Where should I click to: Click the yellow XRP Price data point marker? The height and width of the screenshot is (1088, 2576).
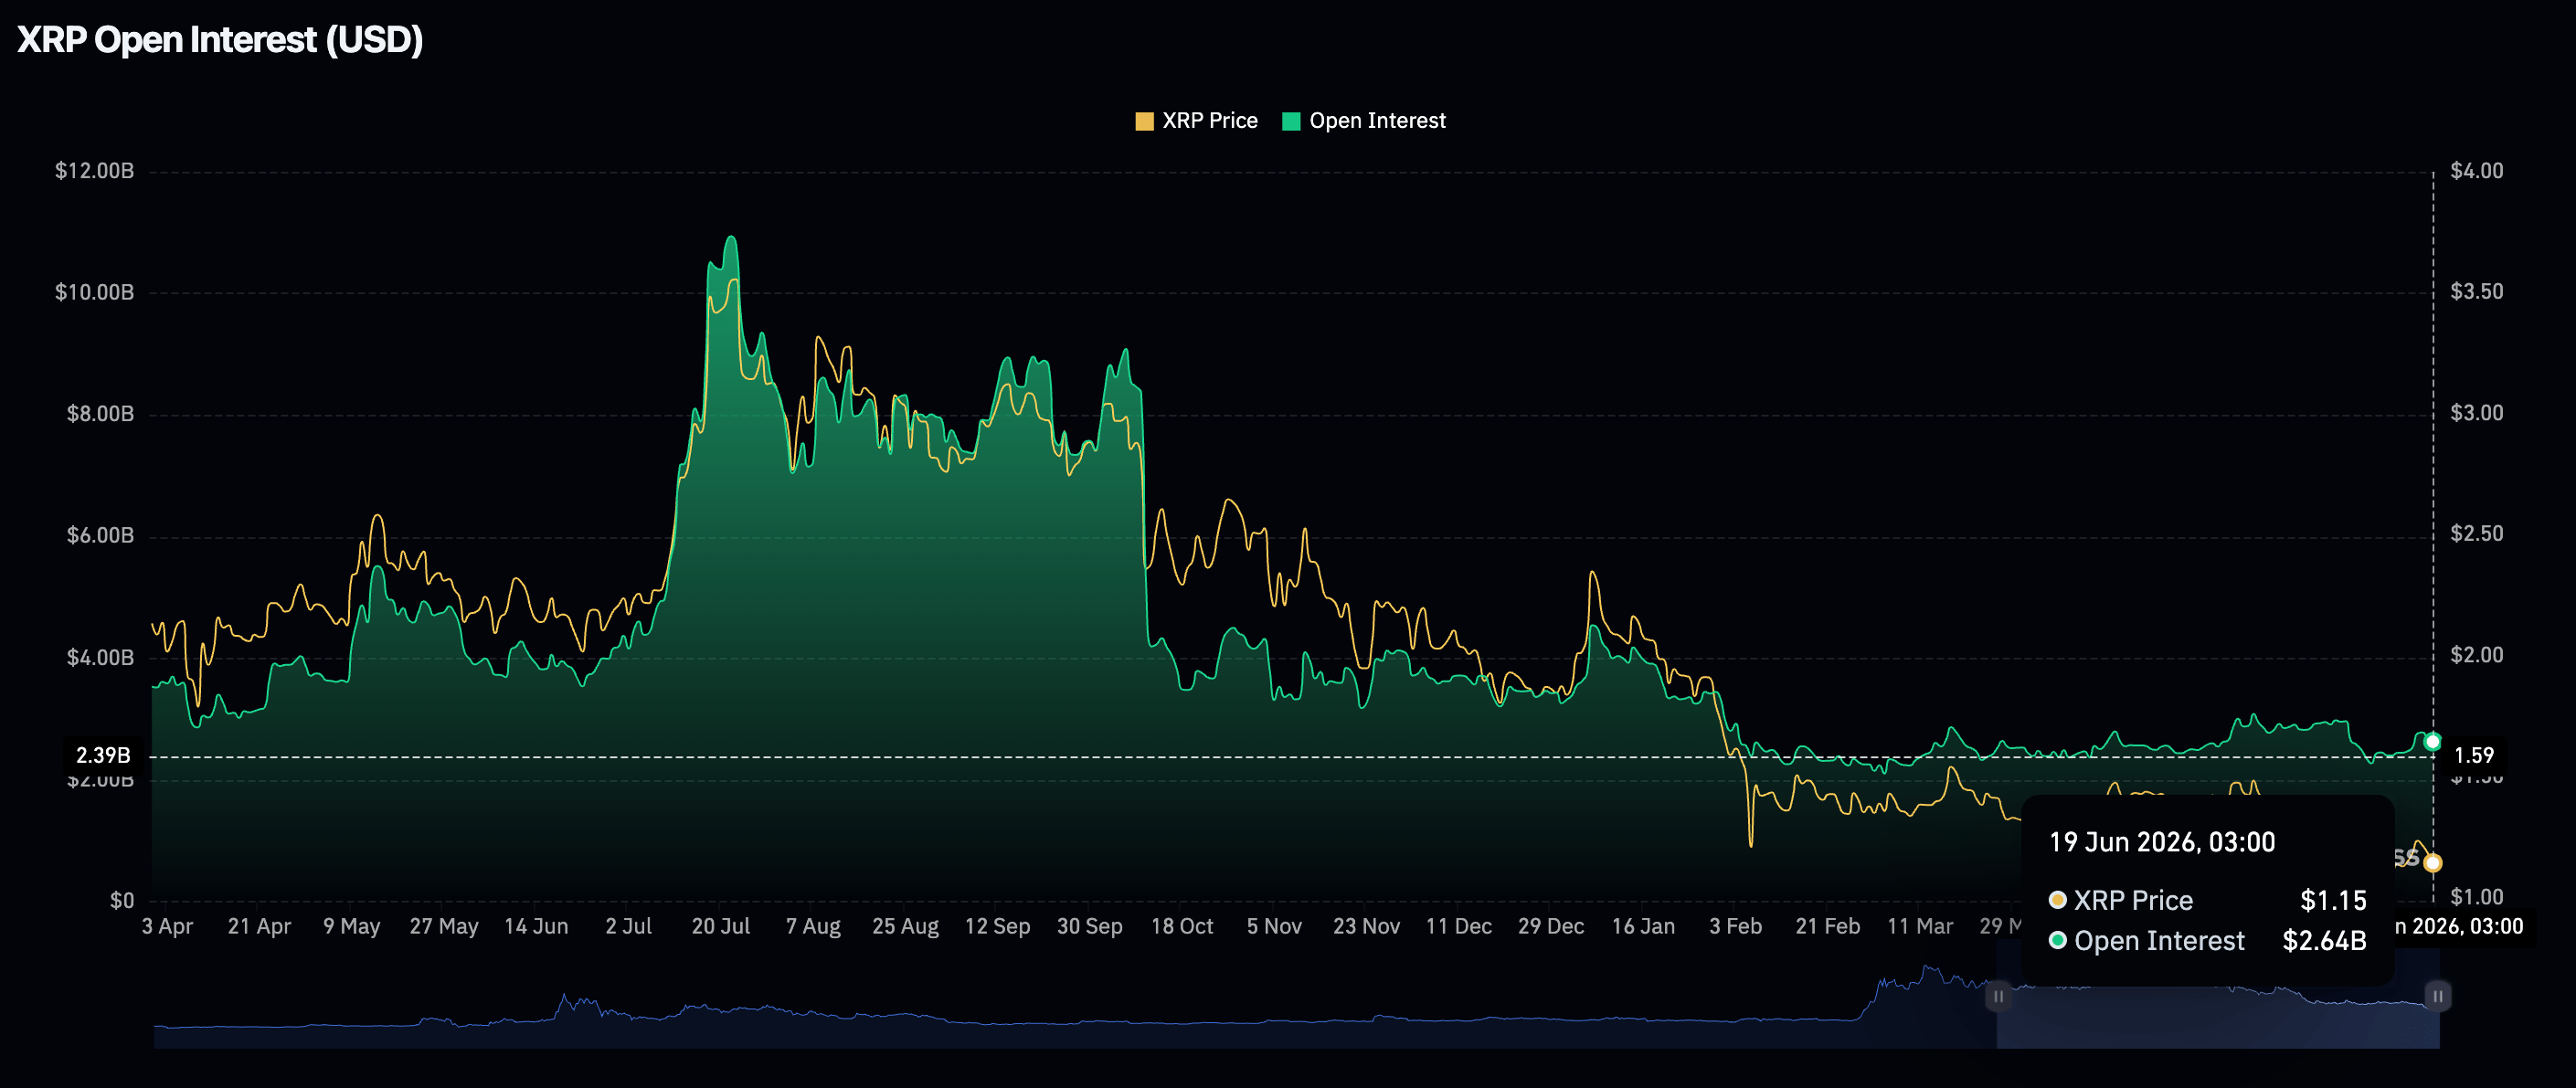point(2433,863)
